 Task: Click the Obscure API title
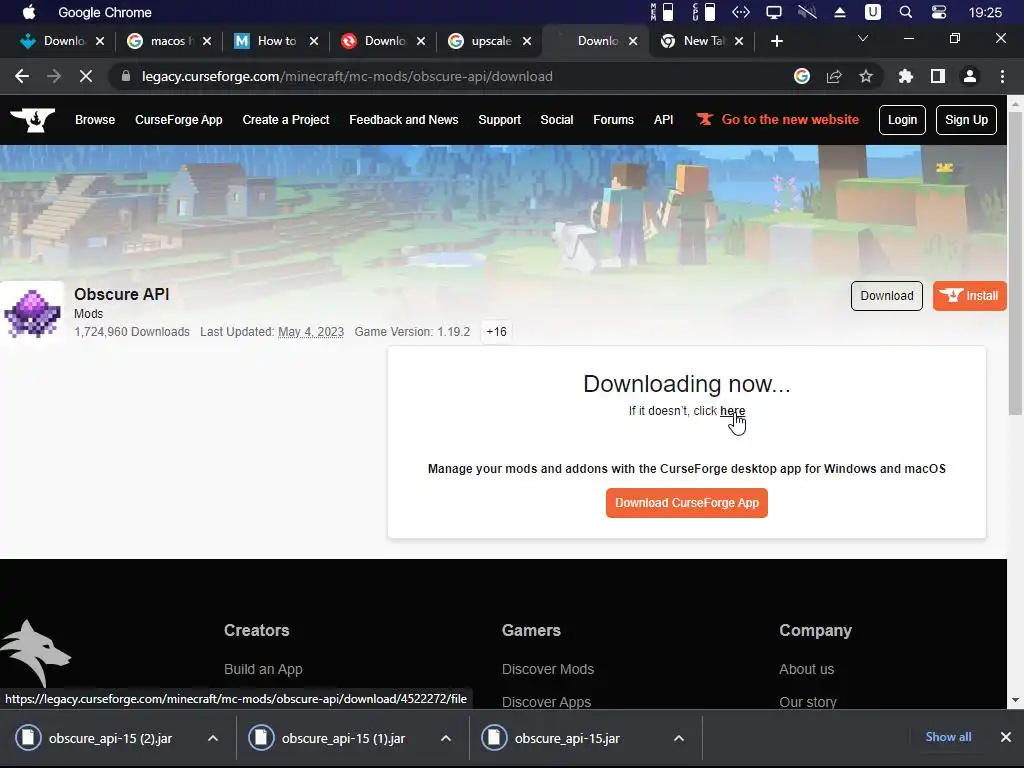click(121, 294)
